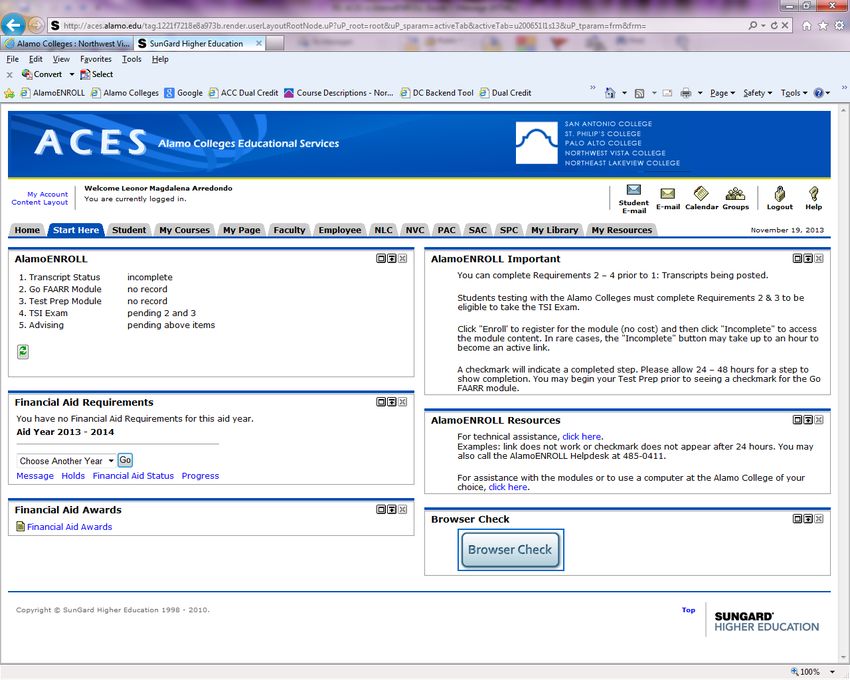Screen dimensions: 850x680
Task: Remove the Financial Aid Requirements panel
Action: (x=403, y=402)
